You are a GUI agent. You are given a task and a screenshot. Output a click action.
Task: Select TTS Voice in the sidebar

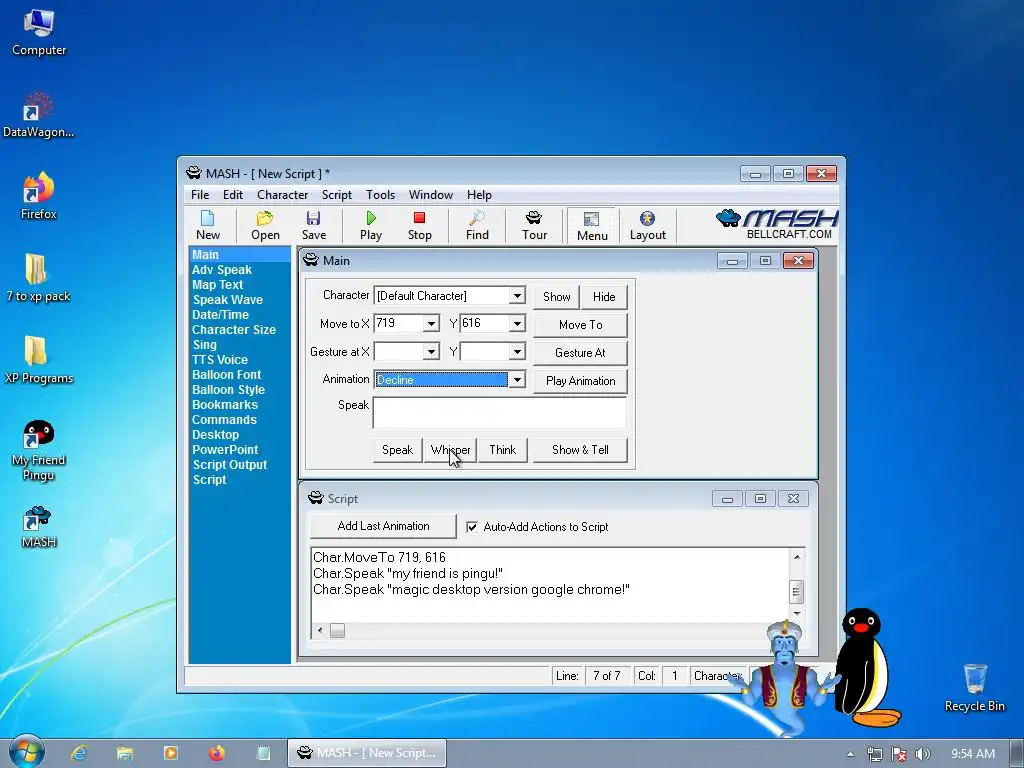coord(219,360)
